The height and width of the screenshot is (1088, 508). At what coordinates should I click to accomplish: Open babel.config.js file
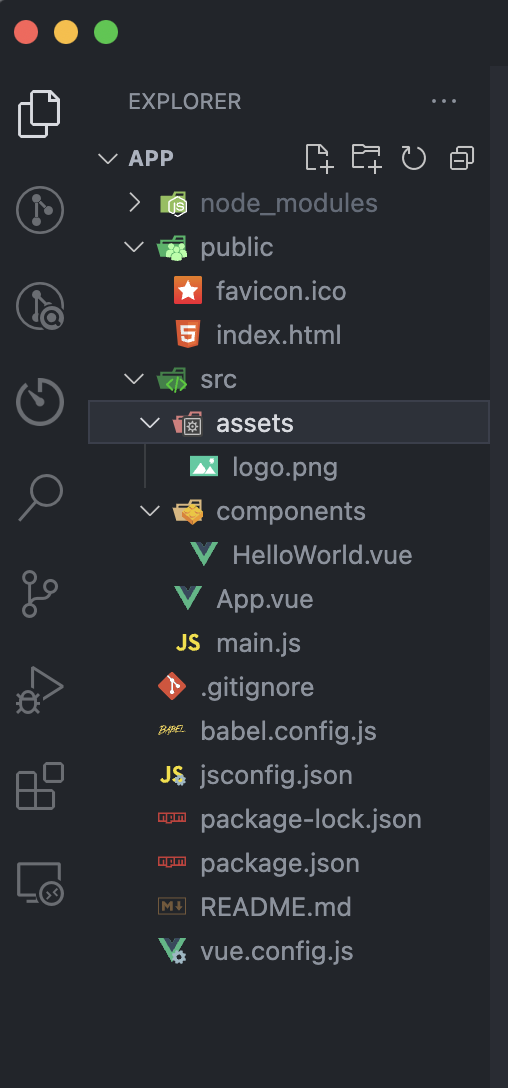[x=289, y=731]
